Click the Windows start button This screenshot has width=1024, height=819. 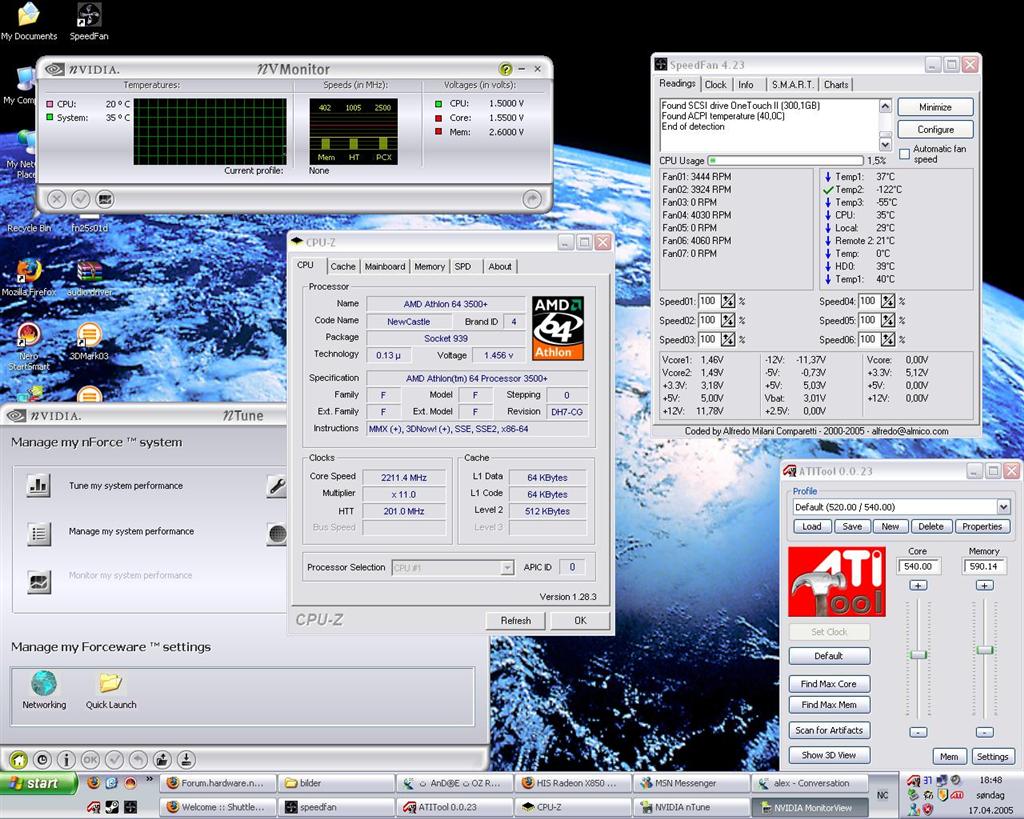tap(38, 783)
